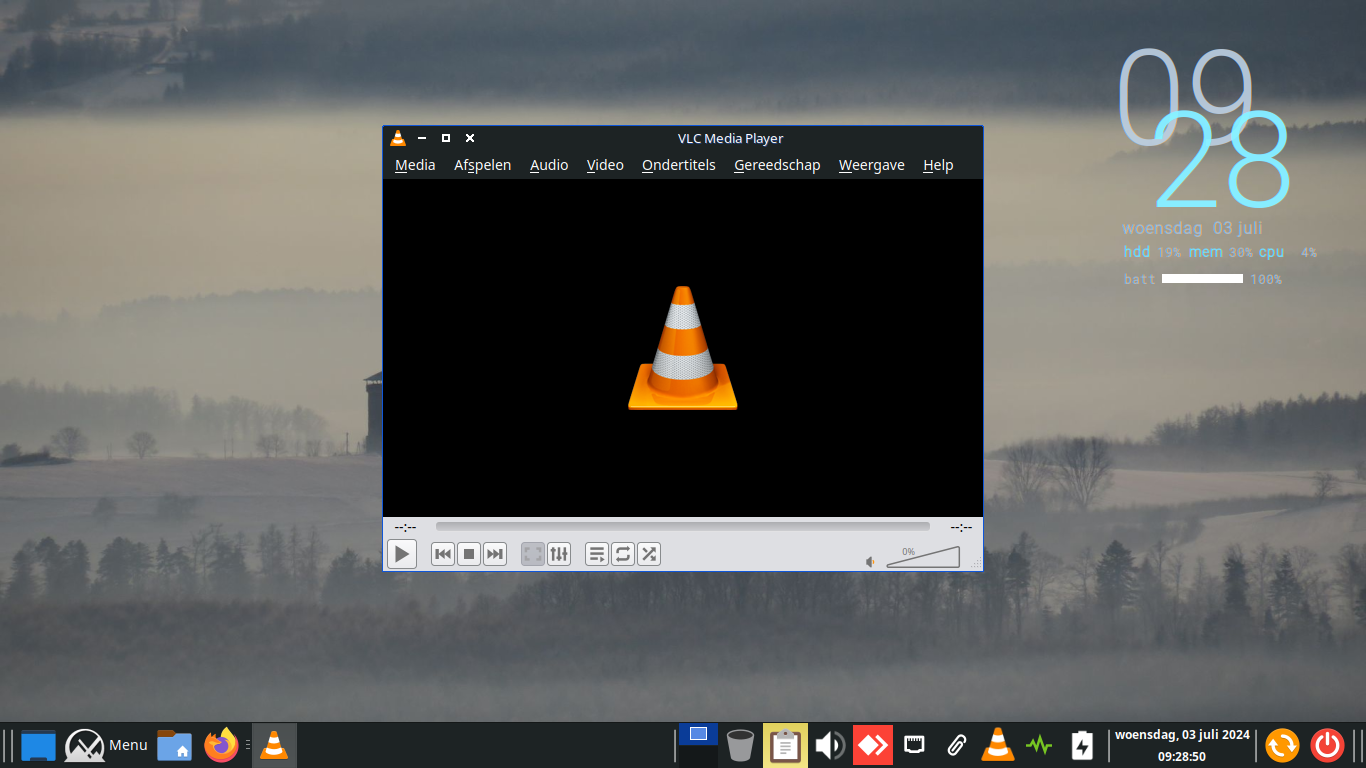Launch Firefox from the taskbar
The height and width of the screenshot is (768, 1366).
221,745
